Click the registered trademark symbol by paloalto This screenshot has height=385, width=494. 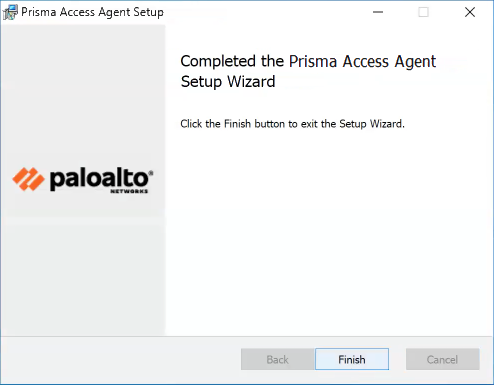pos(151,173)
